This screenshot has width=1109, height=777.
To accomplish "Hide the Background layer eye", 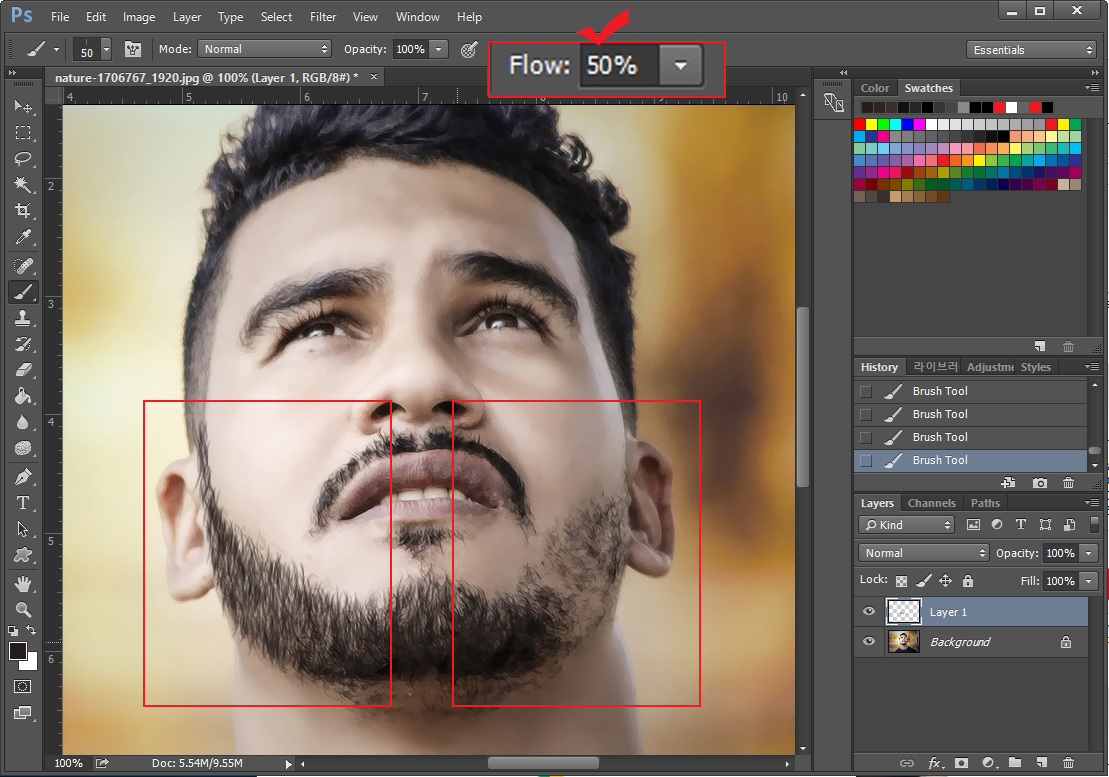I will [869, 641].
